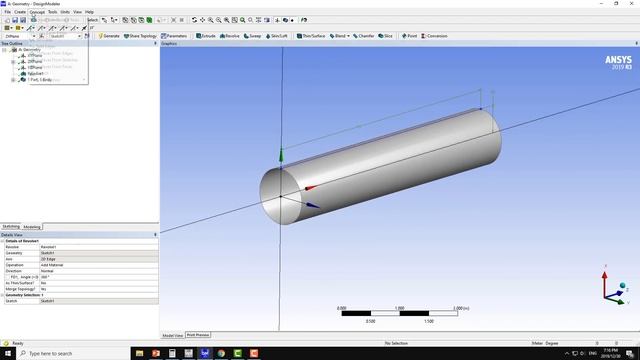
Task: Click the Operation Add Material field
Action: click(x=99, y=265)
